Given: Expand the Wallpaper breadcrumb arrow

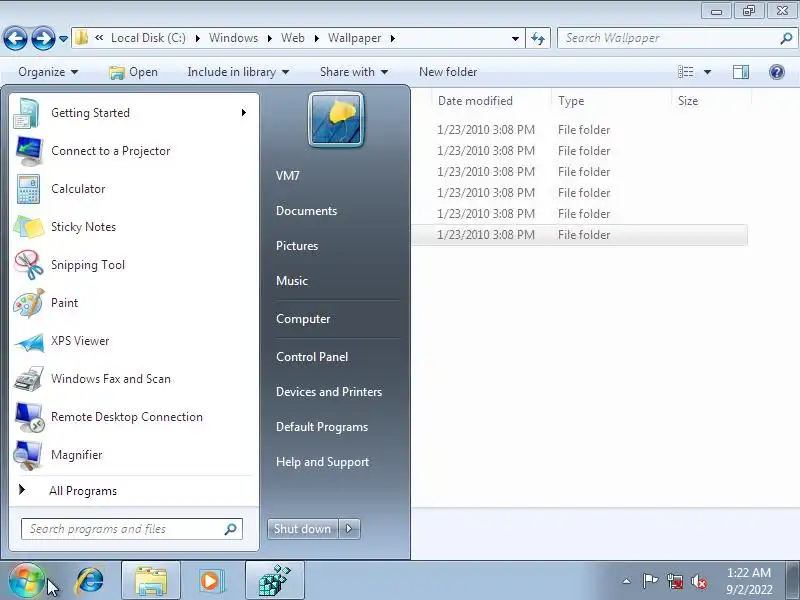Looking at the screenshot, I should pos(392,38).
